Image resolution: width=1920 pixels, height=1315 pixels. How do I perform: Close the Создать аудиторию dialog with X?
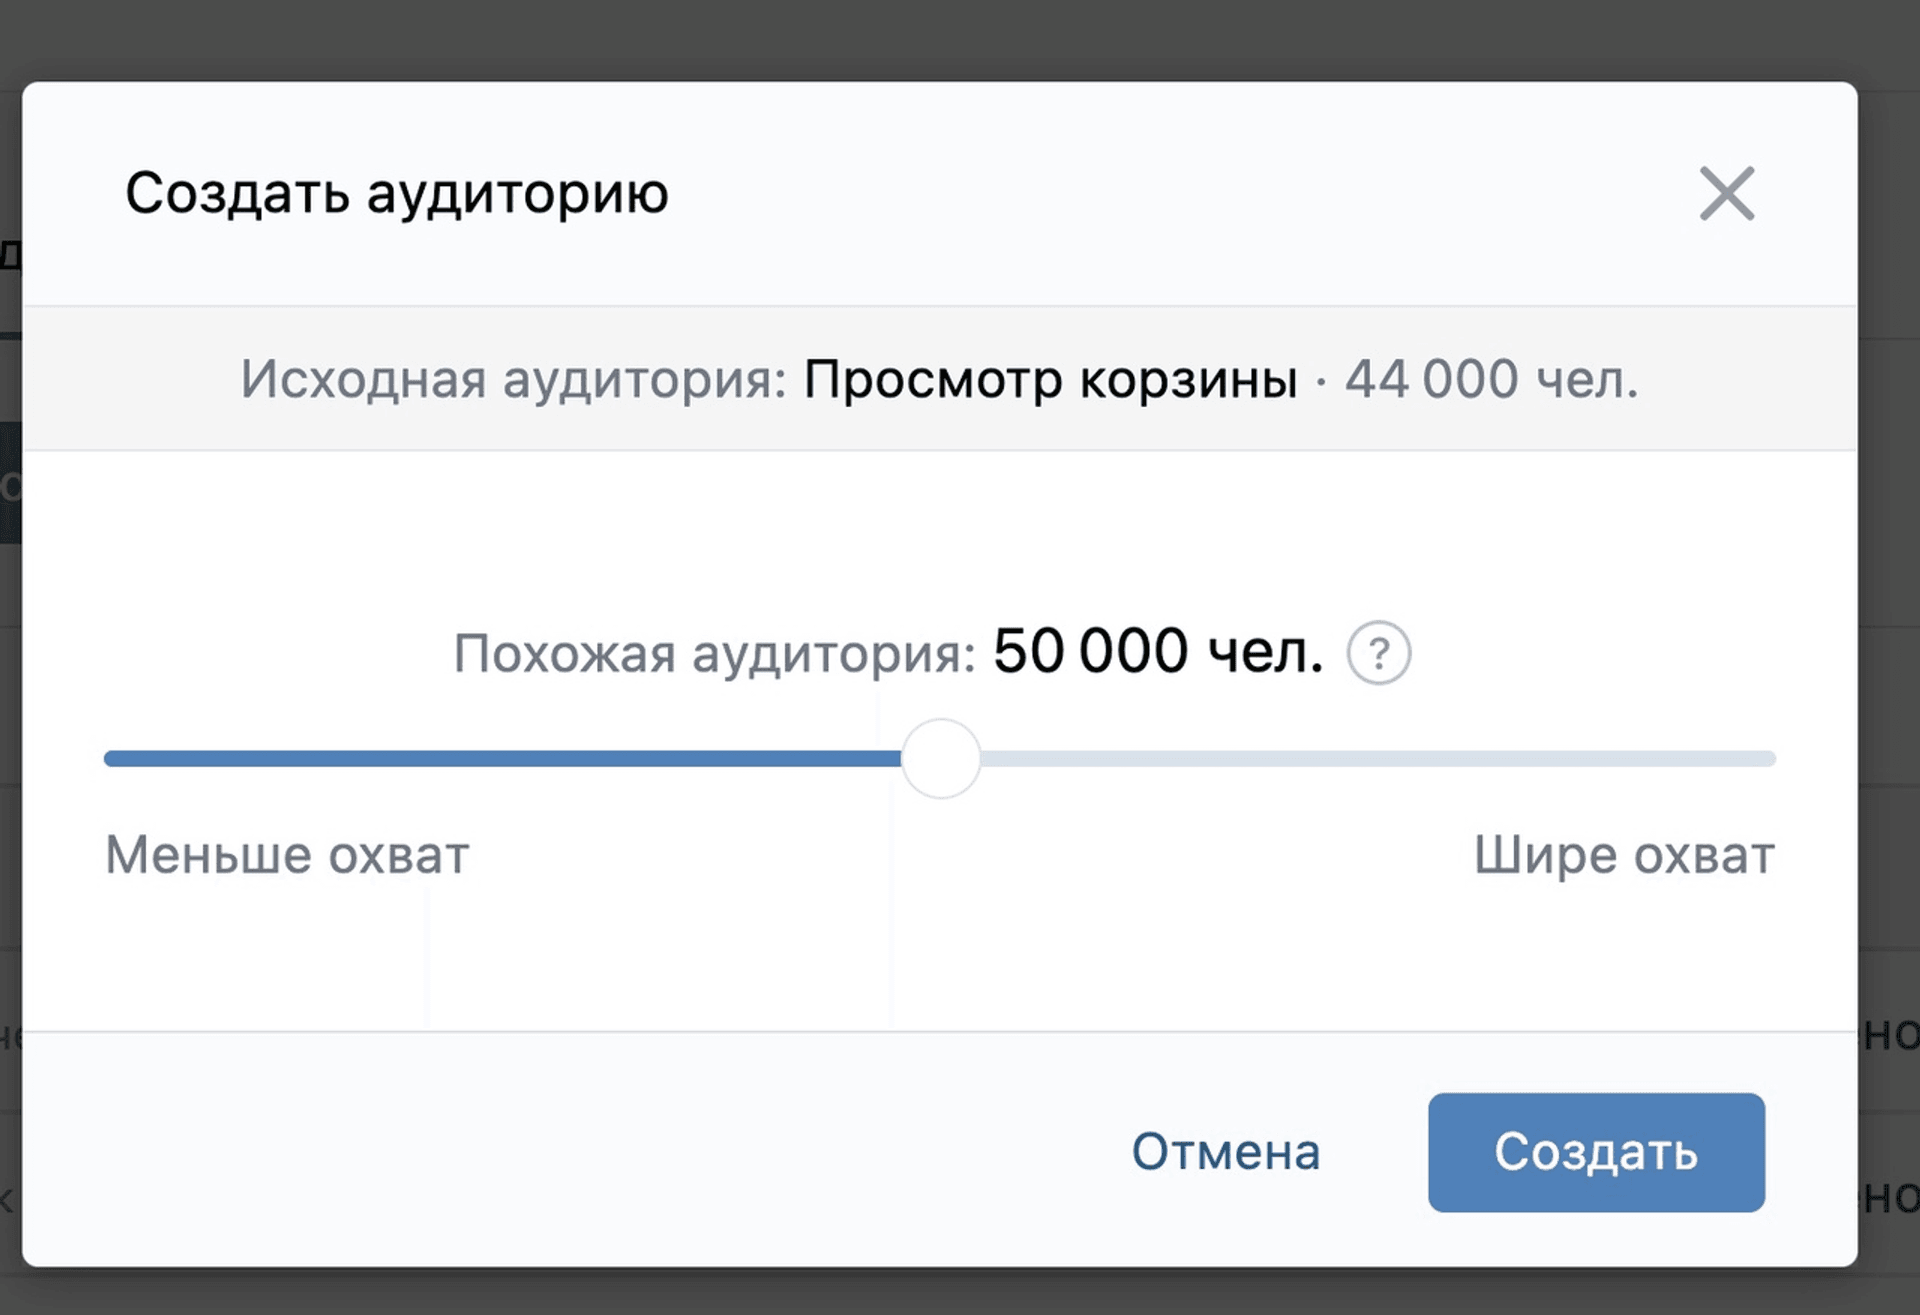click(x=1727, y=193)
